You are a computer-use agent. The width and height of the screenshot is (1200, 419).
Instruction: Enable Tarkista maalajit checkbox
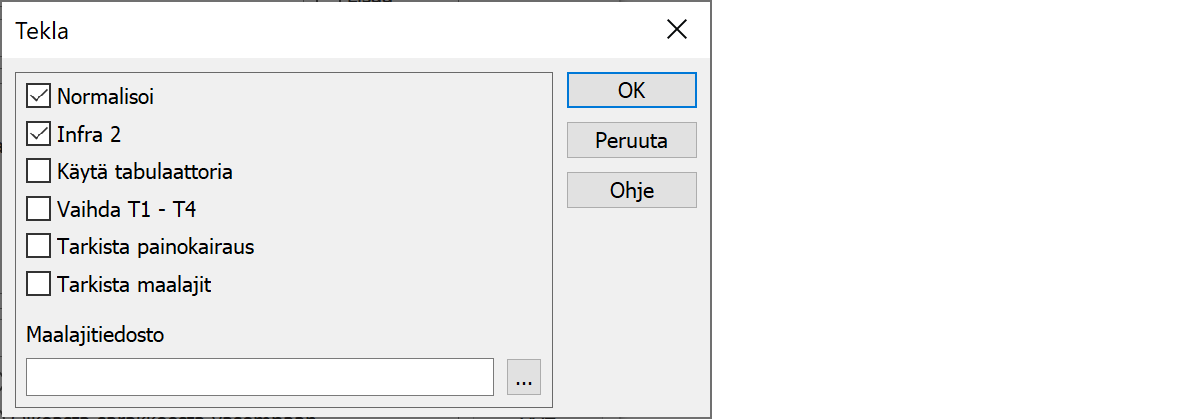click(x=39, y=283)
